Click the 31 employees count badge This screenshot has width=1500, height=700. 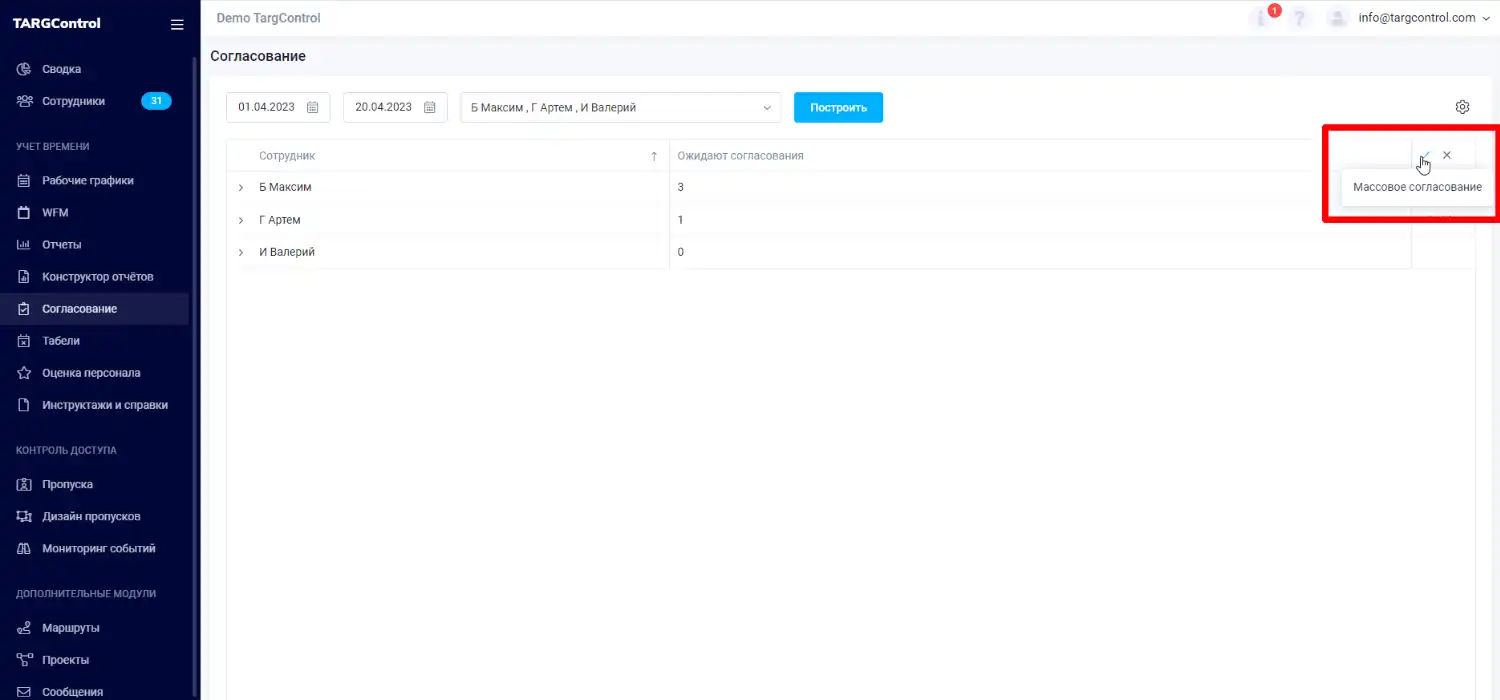156,101
